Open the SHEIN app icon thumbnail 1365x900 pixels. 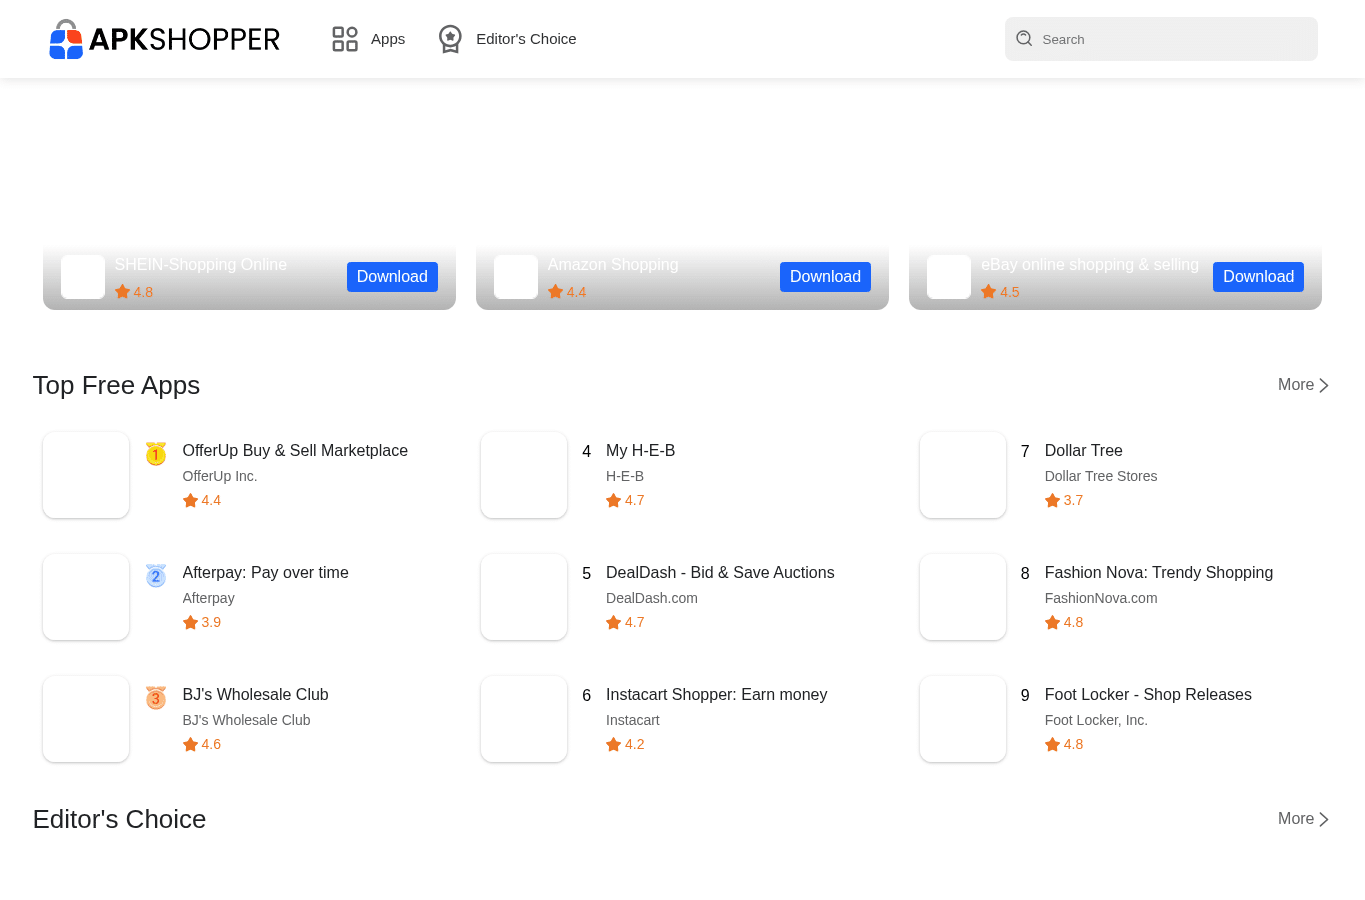(x=83, y=277)
